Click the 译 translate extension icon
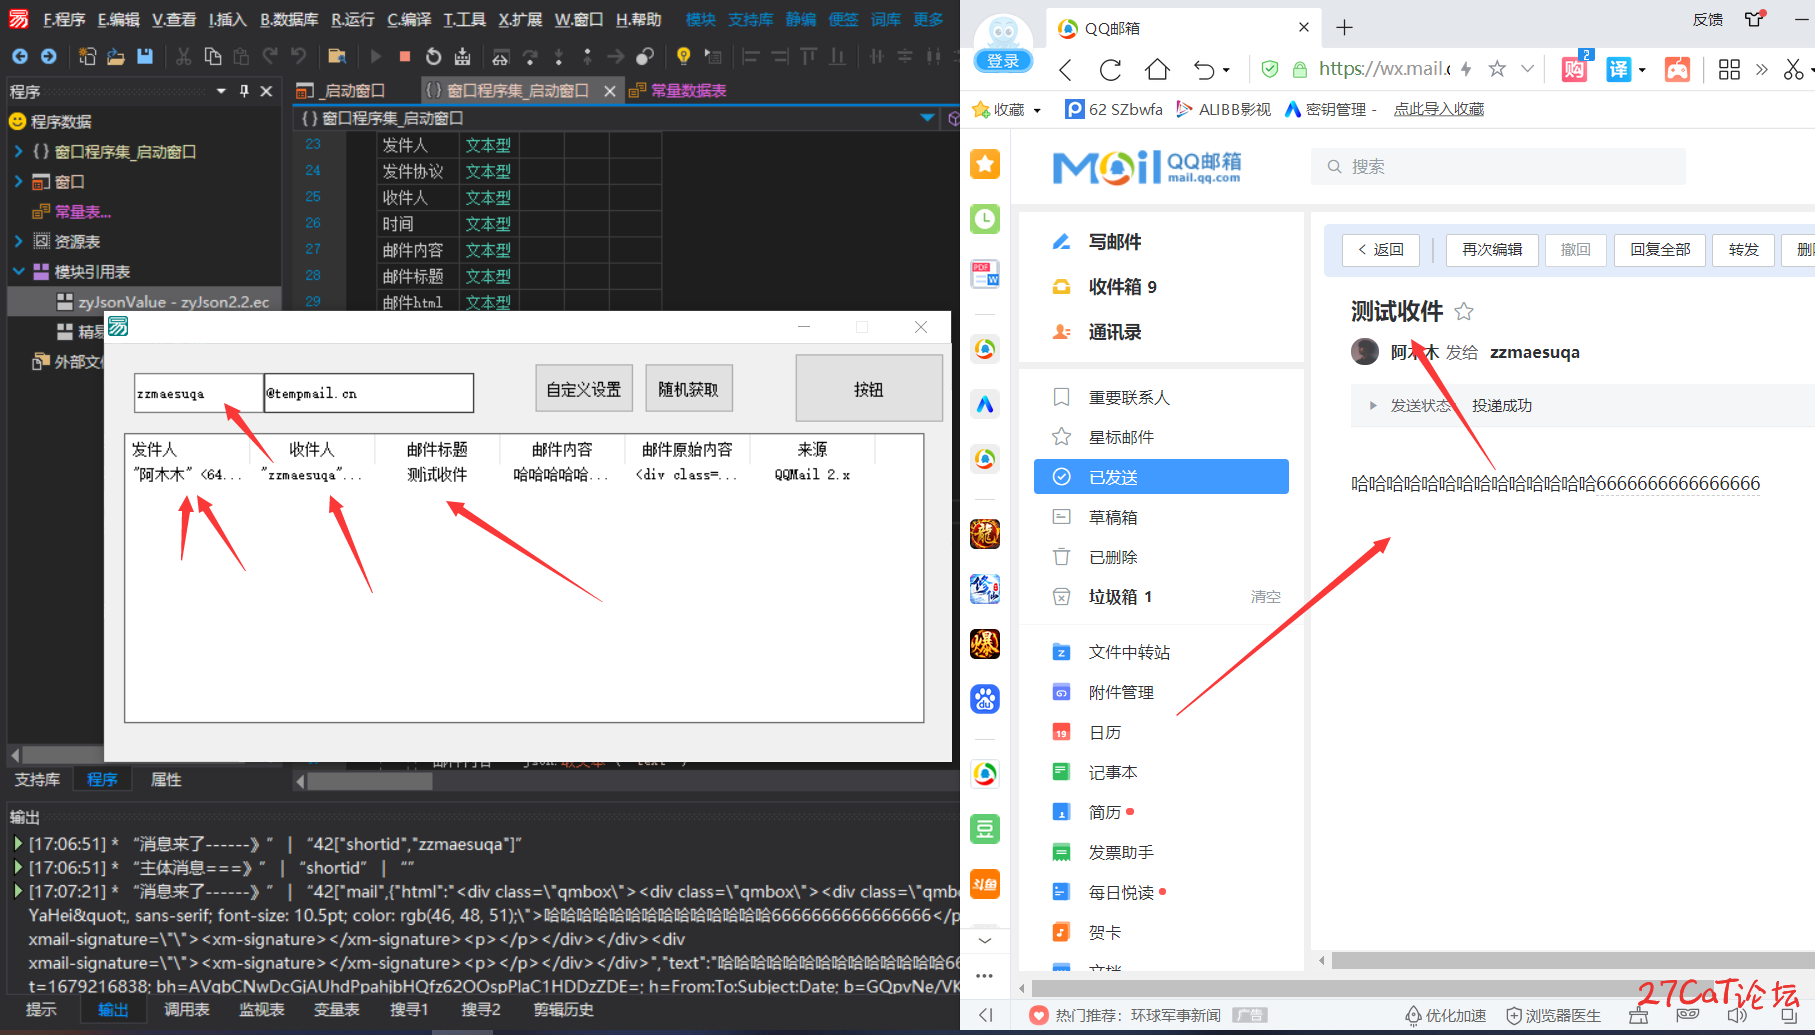This screenshot has width=1815, height=1035. [1618, 69]
